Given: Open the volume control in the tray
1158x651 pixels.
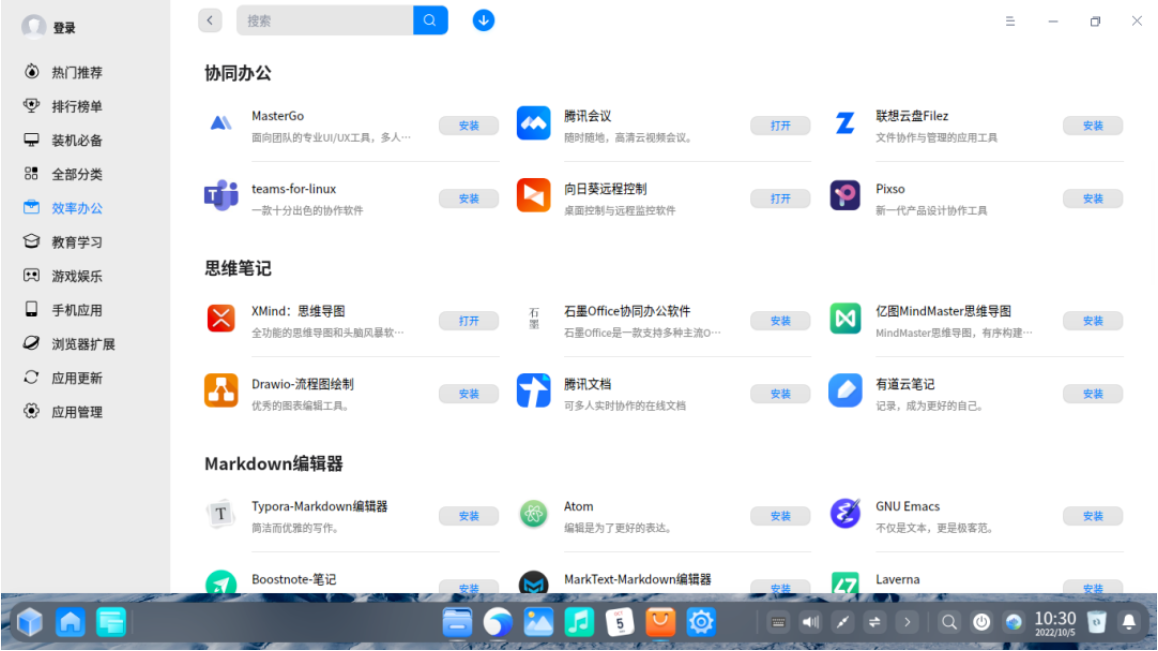Looking at the screenshot, I should pos(811,622).
